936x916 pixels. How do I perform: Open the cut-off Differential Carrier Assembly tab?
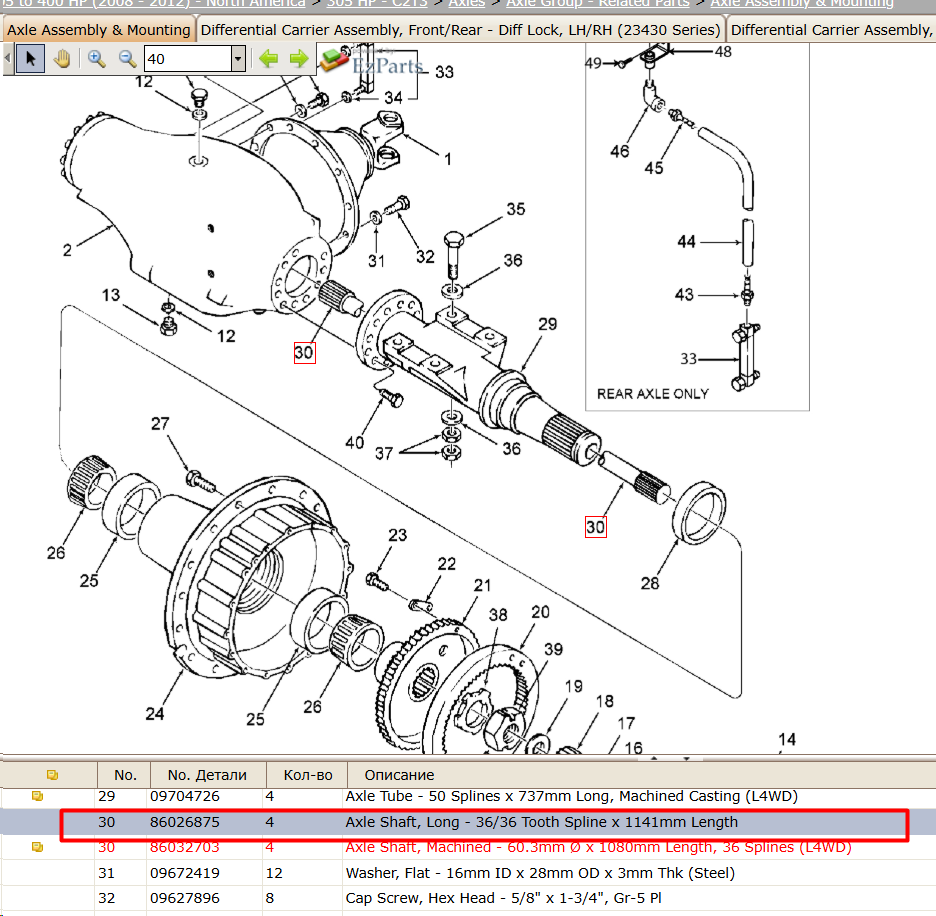click(x=831, y=30)
